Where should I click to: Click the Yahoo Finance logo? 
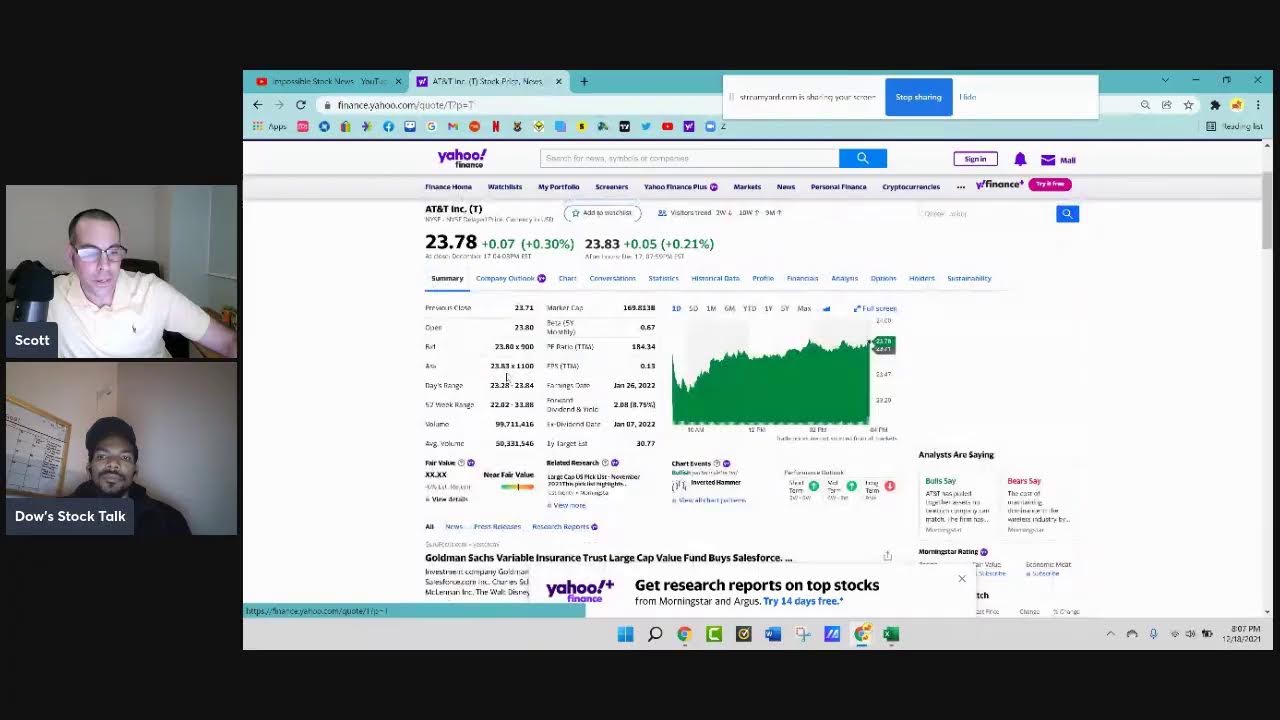click(x=461, y=158)
